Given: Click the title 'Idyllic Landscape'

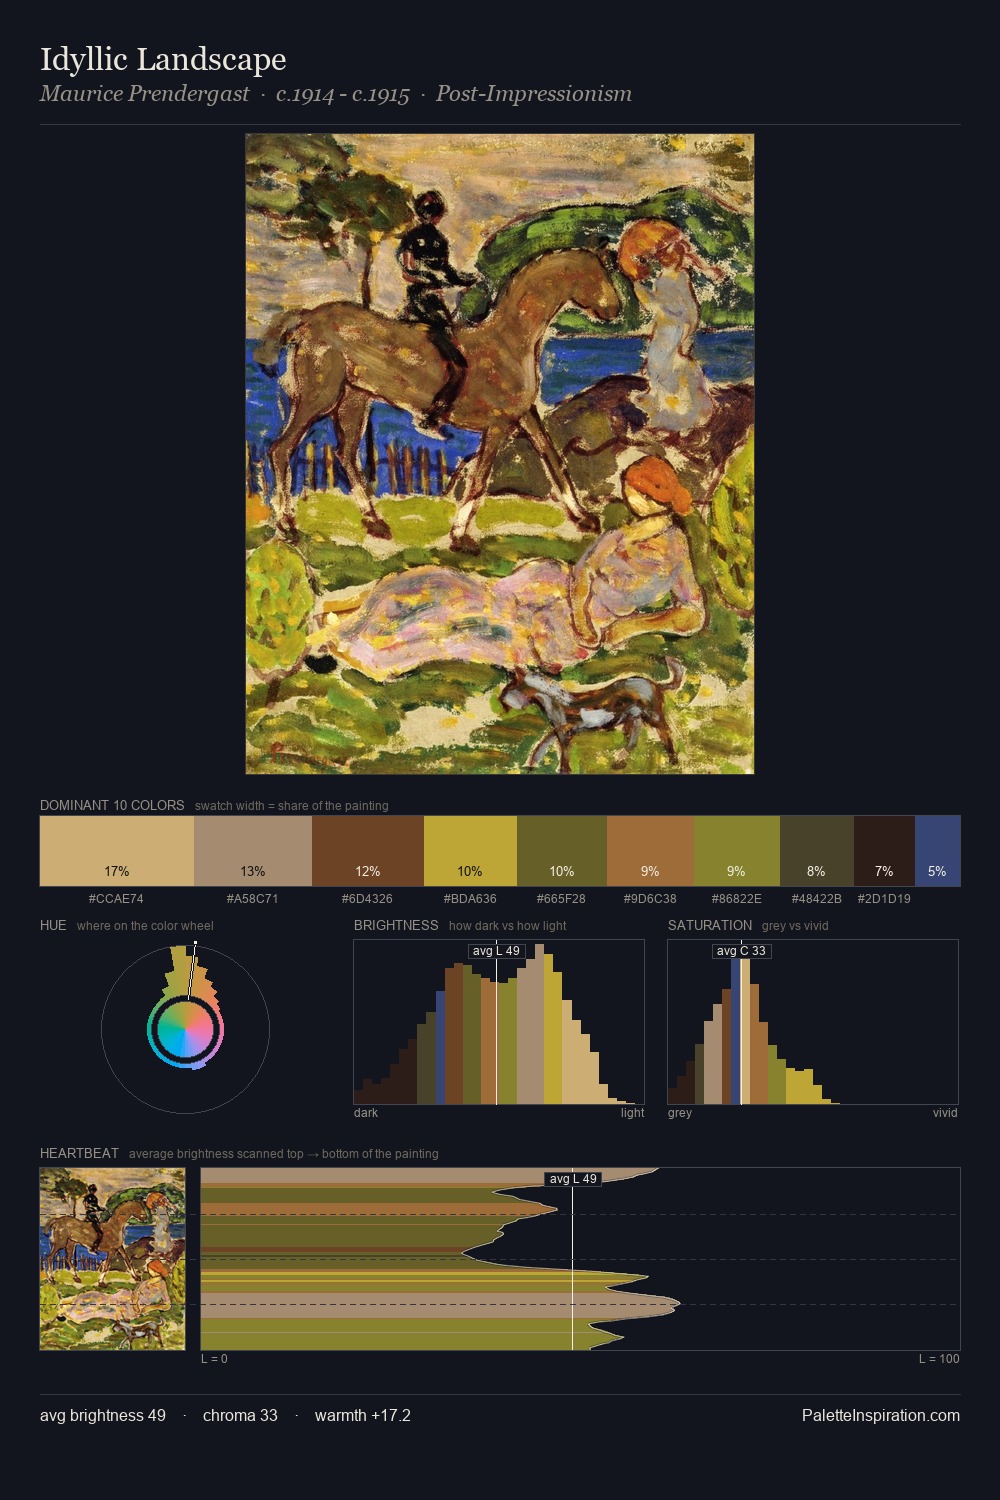Looking at the screenshot, I should (163, 60).
